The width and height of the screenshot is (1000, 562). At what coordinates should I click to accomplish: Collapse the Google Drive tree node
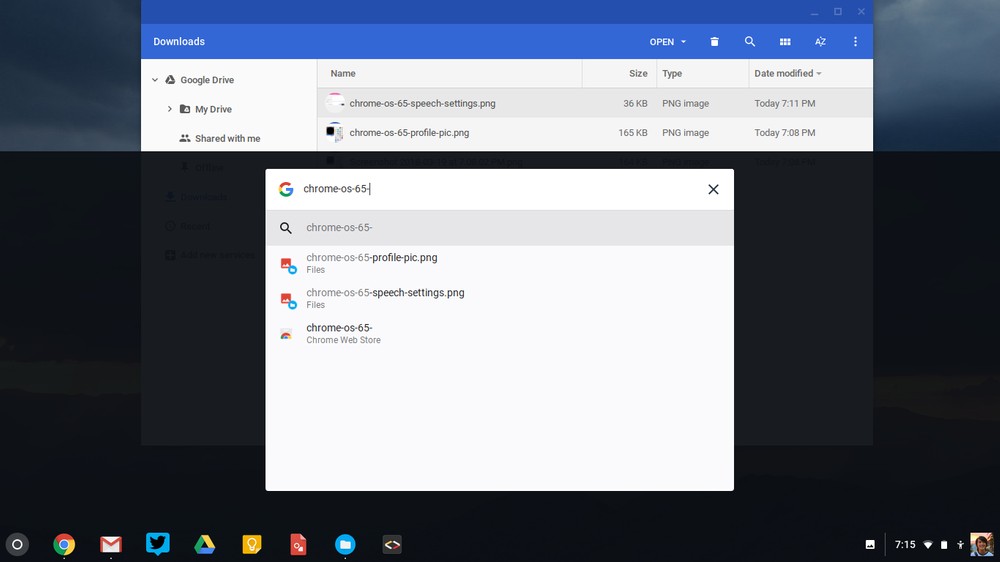click(154, 80)
